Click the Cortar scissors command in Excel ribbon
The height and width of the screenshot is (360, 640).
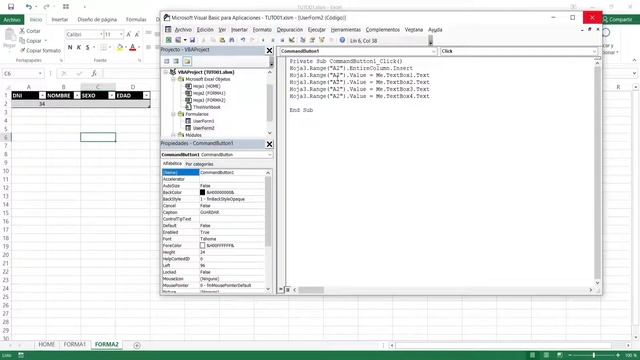[x=30, y=31]
